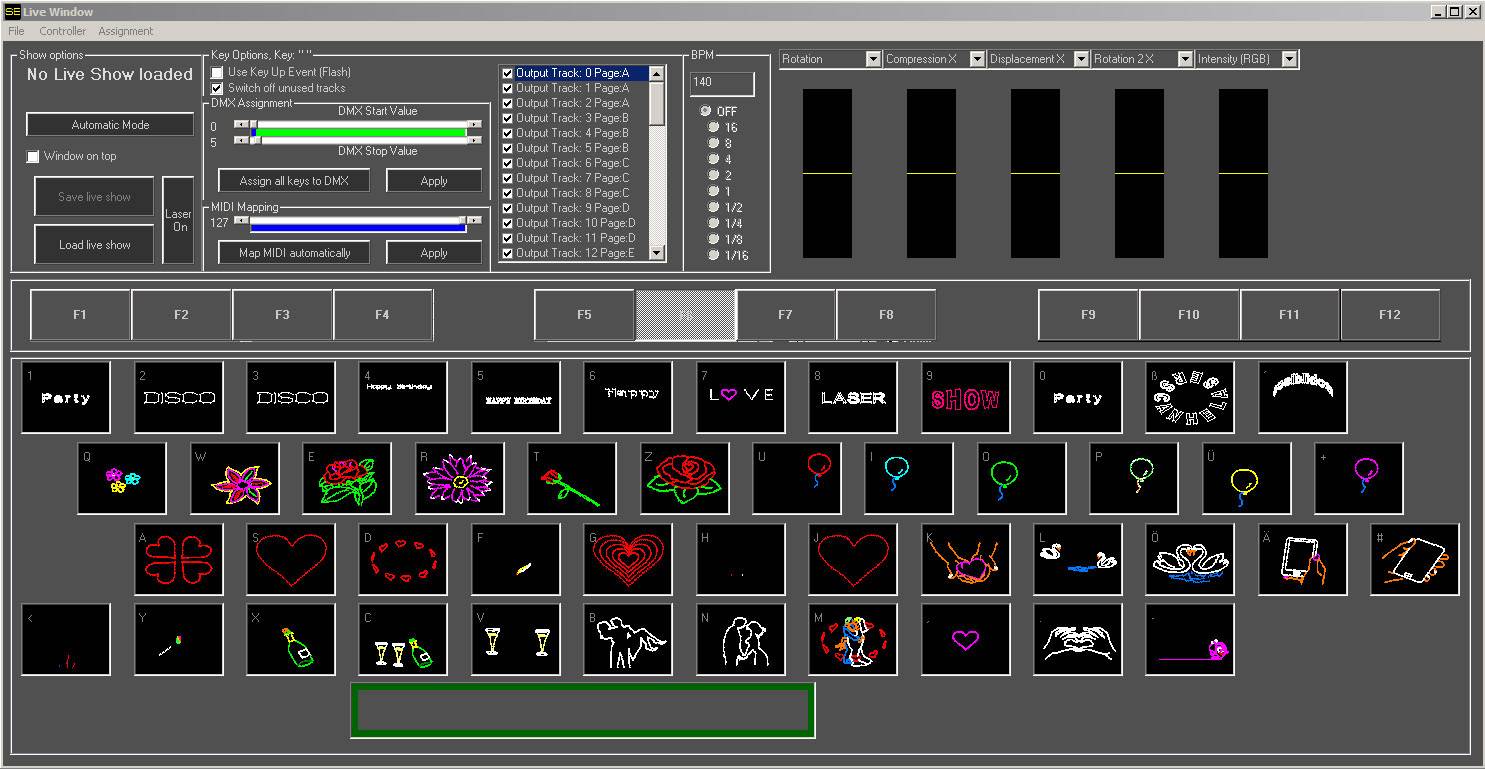Uncheck Switch off unused tracks

[217, 88]
